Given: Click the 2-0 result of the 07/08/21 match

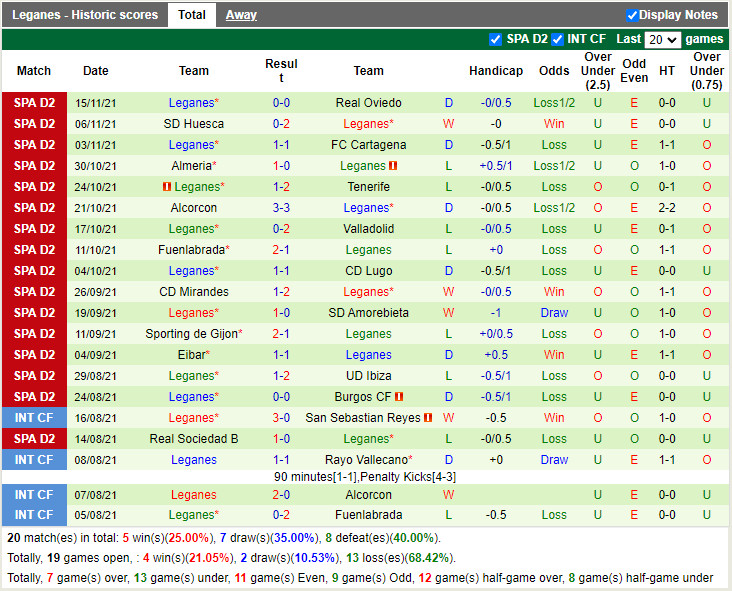Looking at the screenshot, I should [281, 495].
